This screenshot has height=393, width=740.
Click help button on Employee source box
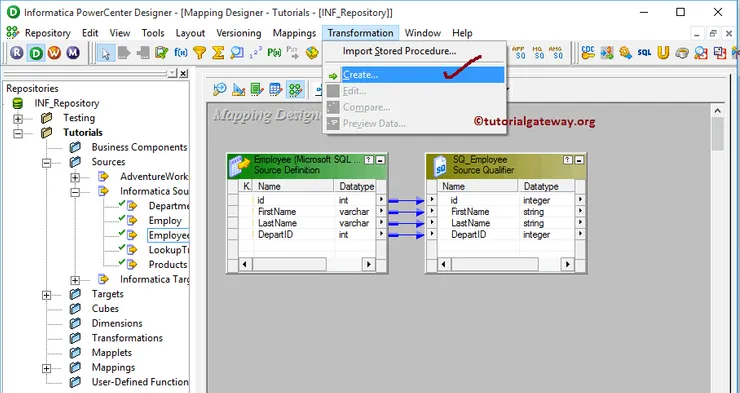pos(370,160)
